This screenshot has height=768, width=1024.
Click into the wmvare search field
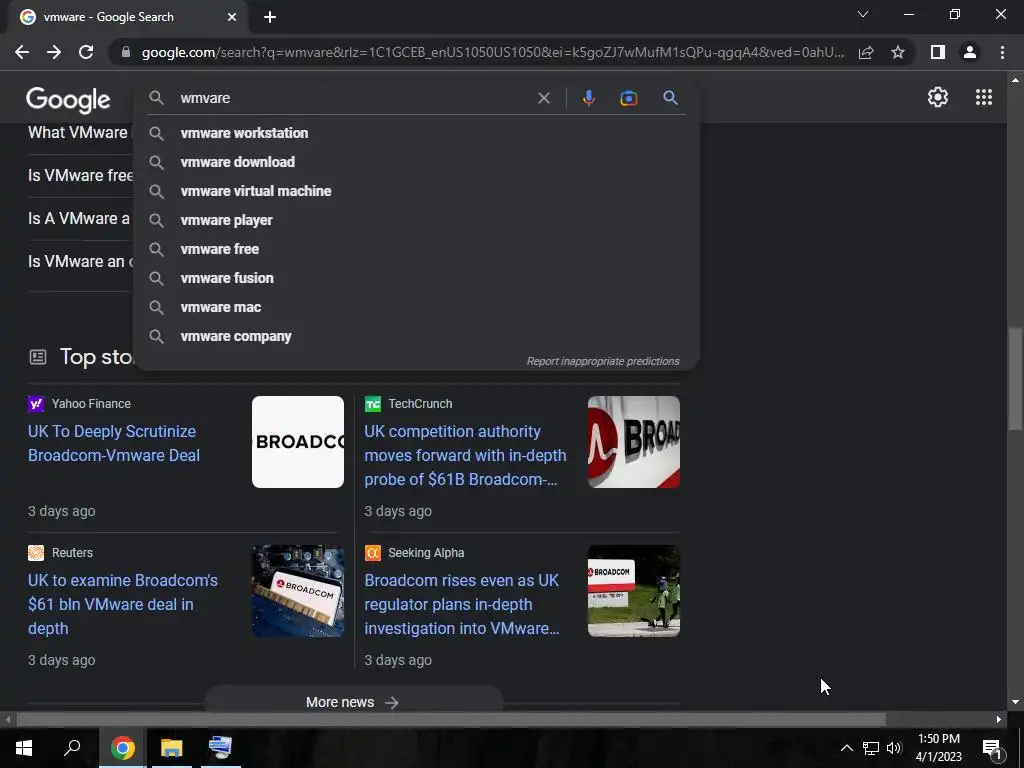(x=353, y=98)
